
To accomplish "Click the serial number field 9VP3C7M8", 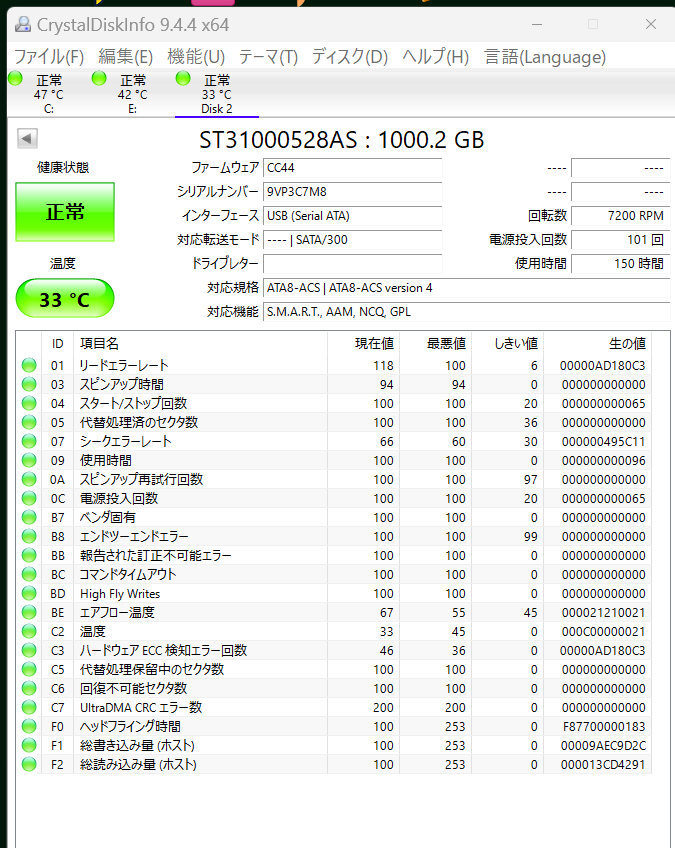I will pyautogui.click(x=353, y=191).
